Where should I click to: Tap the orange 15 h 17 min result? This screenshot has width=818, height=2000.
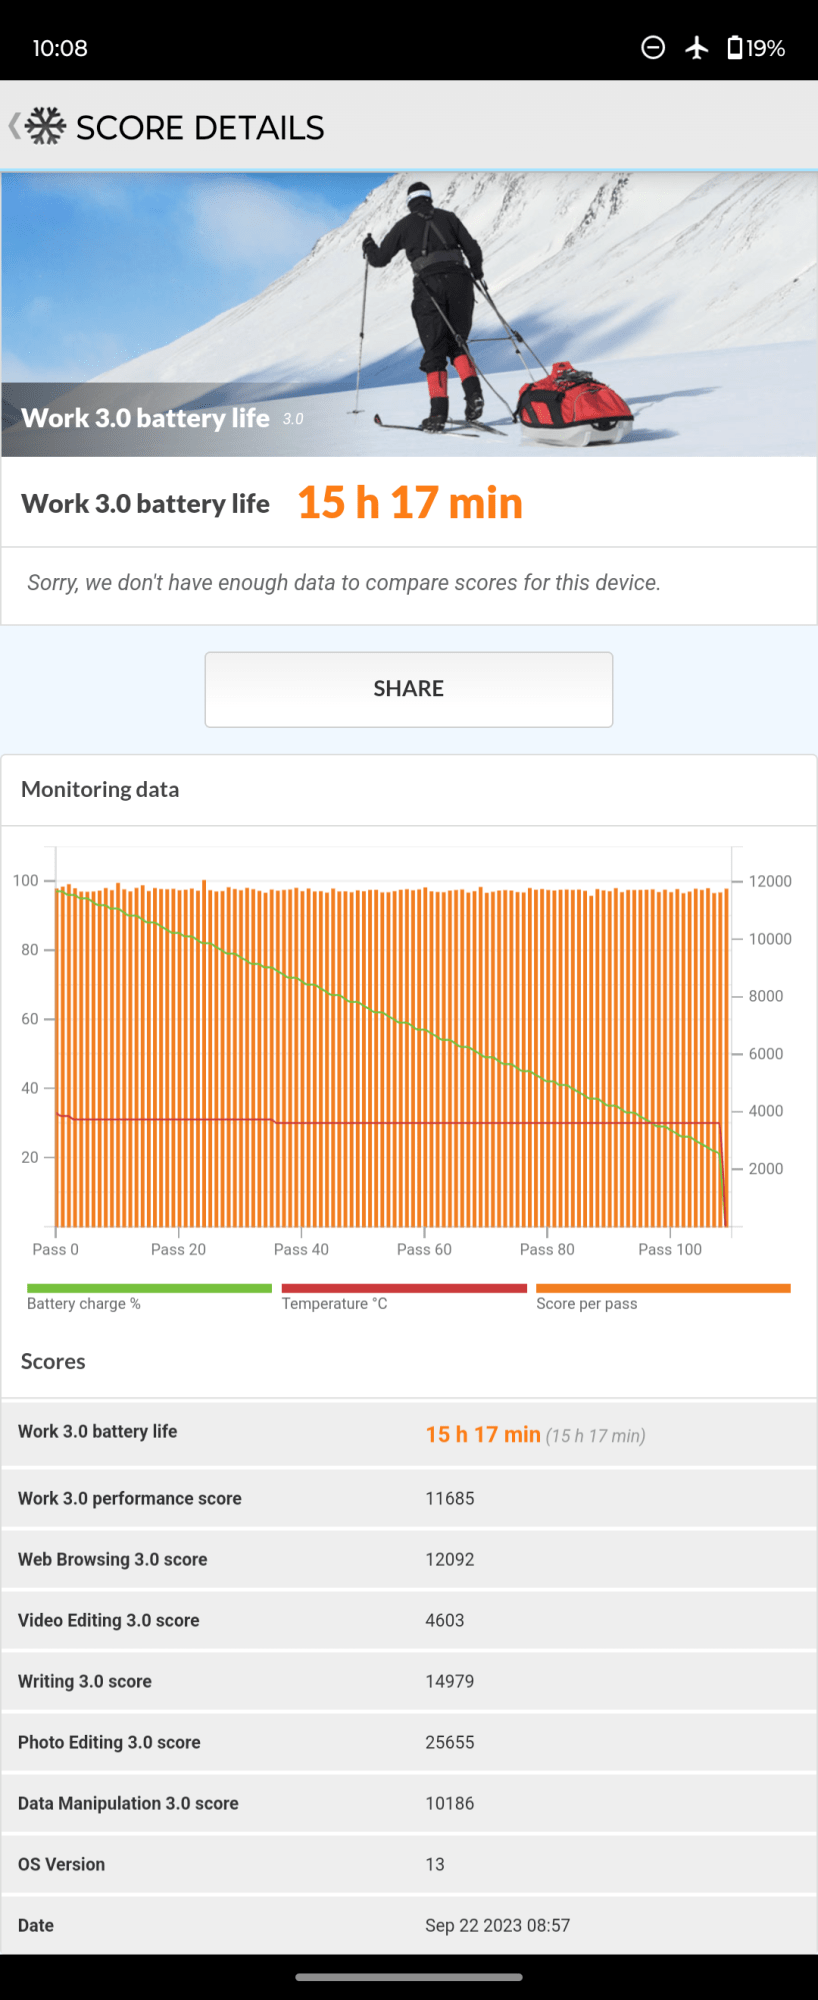[410, 503]
